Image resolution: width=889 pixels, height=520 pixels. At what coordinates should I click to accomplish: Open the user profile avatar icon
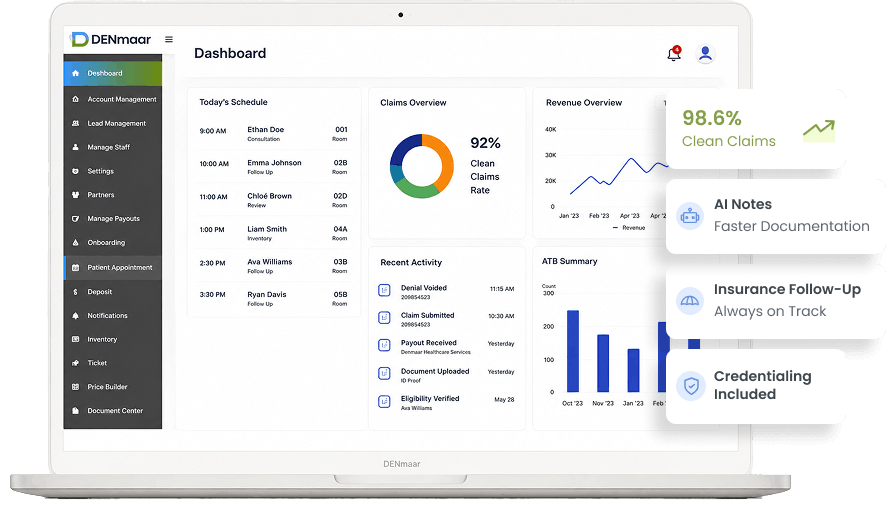tap(705, 53)
